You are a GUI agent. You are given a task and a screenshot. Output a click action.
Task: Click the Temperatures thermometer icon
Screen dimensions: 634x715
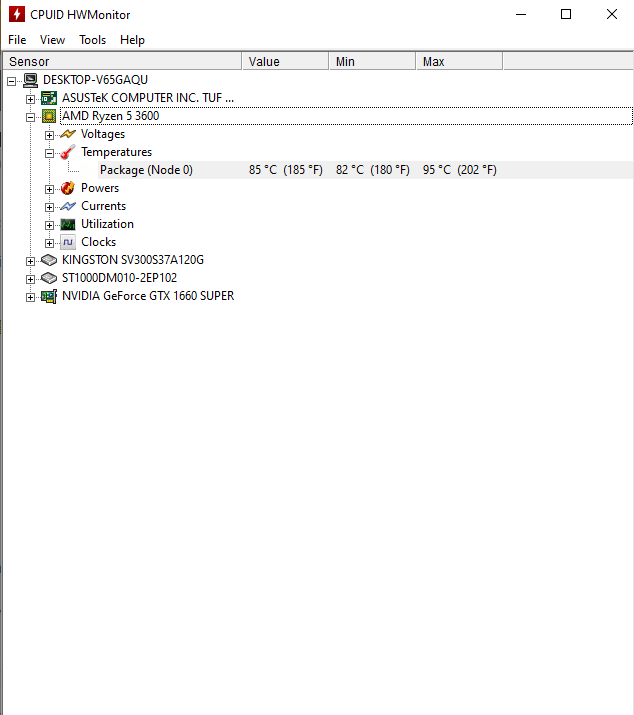click(68, 152)
